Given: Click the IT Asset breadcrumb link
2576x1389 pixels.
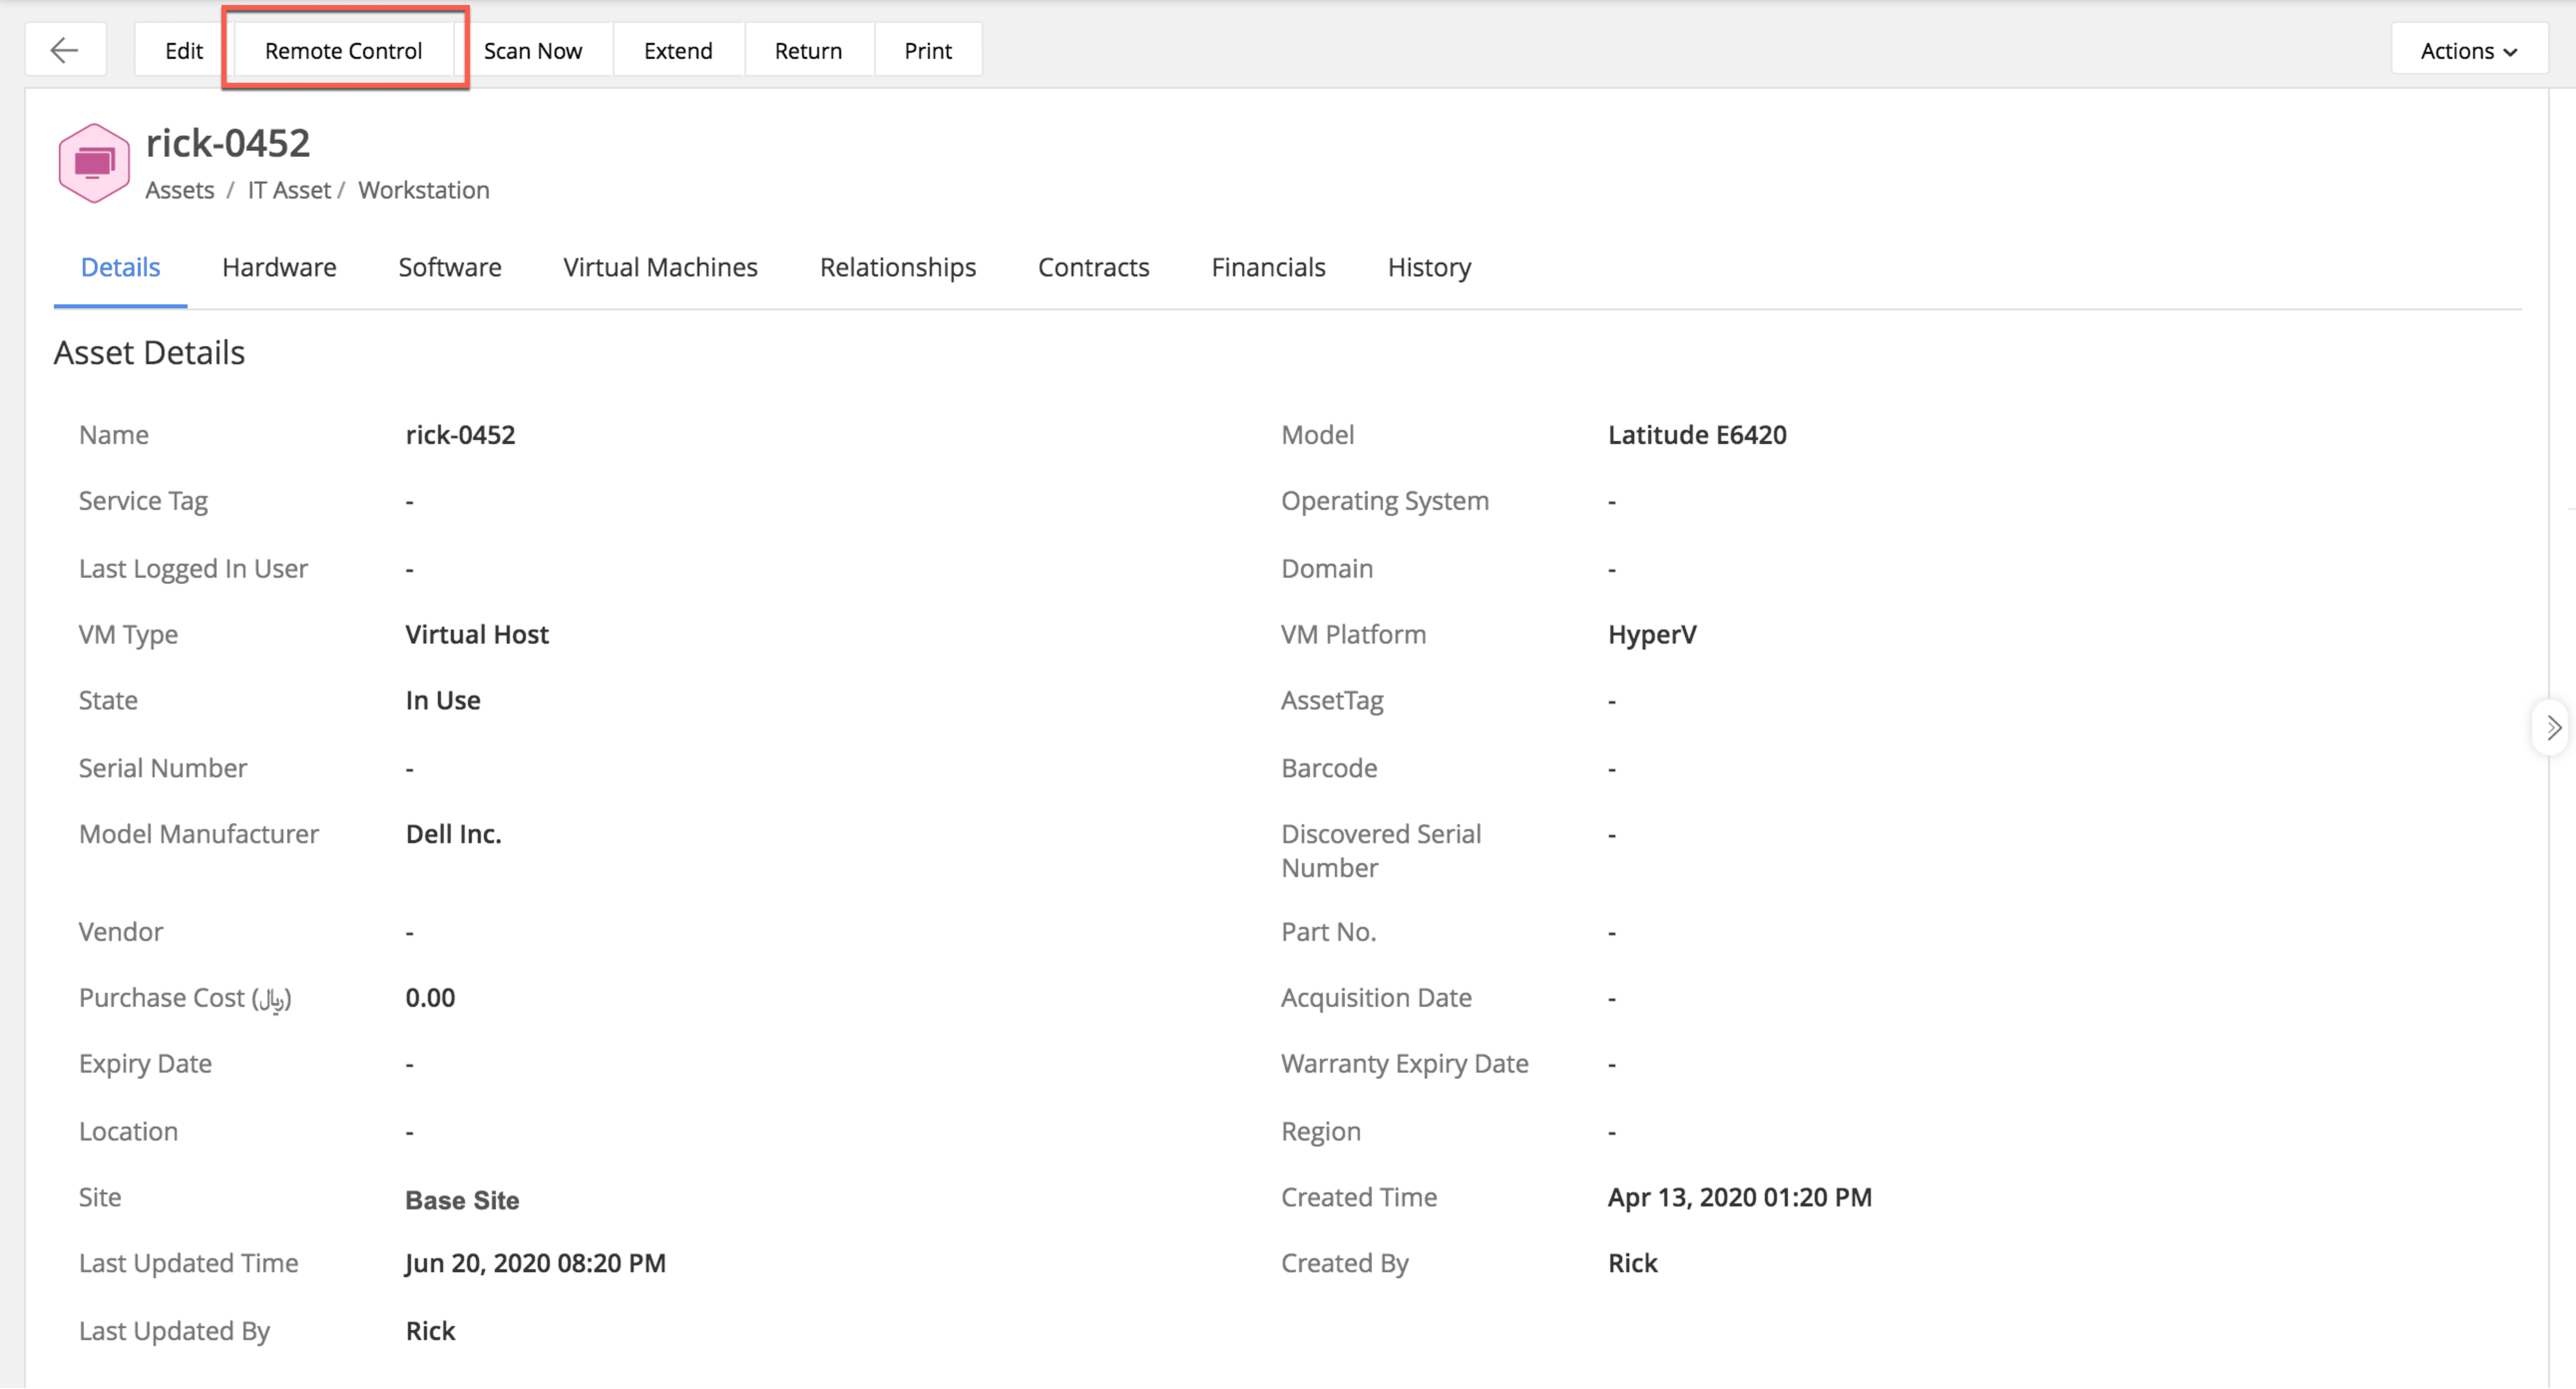Looking at the screenshot, I should (288, 190).
